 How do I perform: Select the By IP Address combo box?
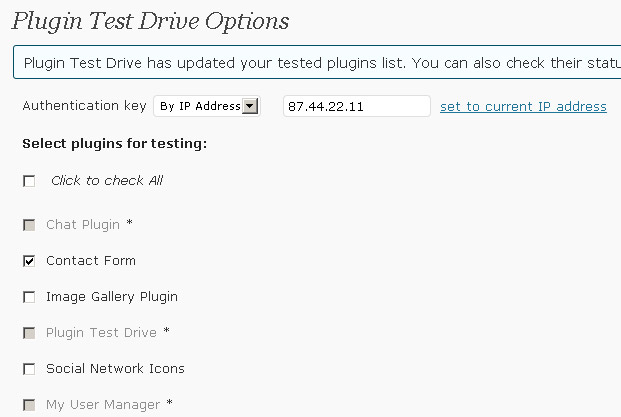207,106
